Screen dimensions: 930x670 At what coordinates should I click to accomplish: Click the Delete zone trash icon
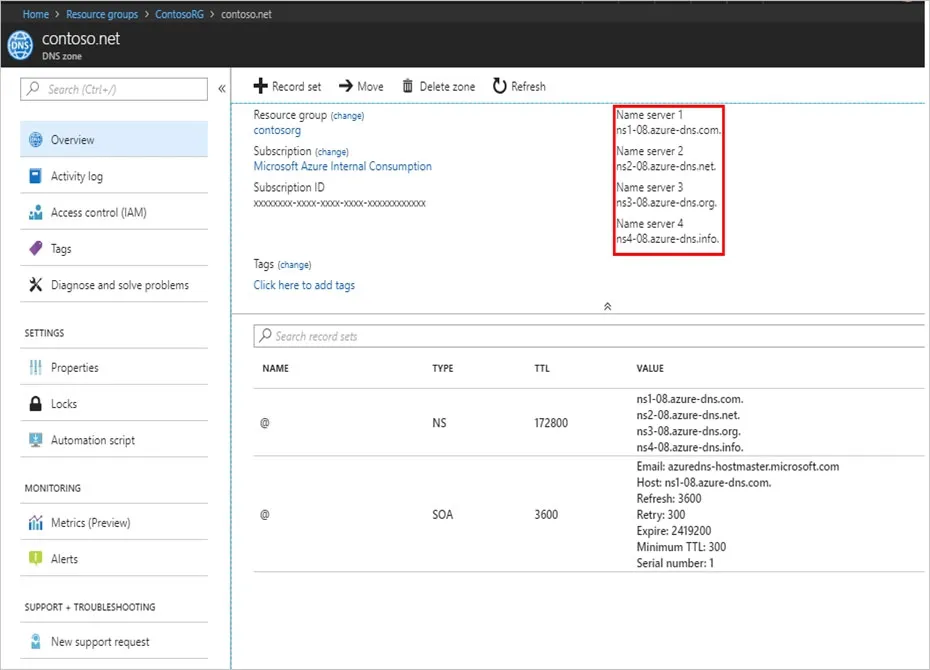(407, 86)
